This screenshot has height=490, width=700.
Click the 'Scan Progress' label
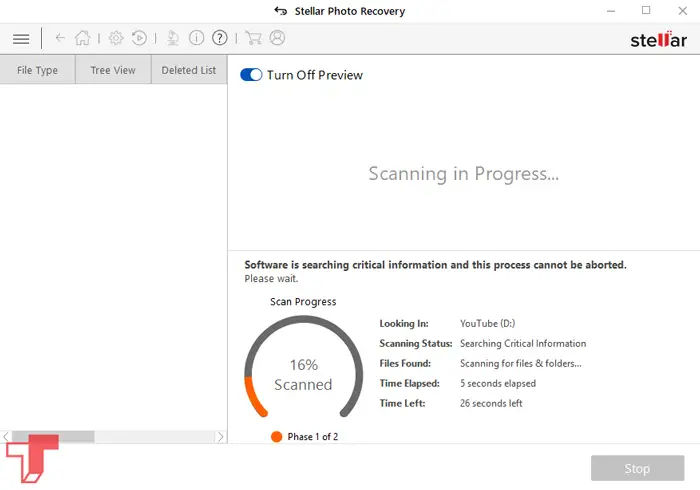click(303, 302)
